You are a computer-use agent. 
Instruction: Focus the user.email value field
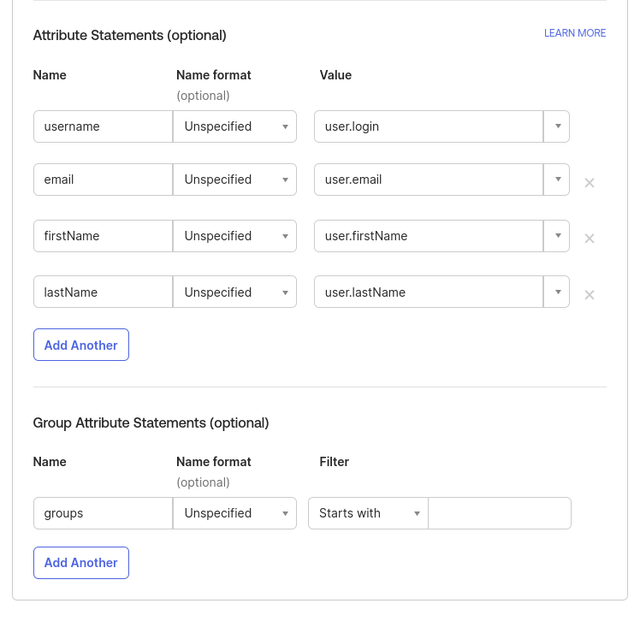click(x=429, y=180)
